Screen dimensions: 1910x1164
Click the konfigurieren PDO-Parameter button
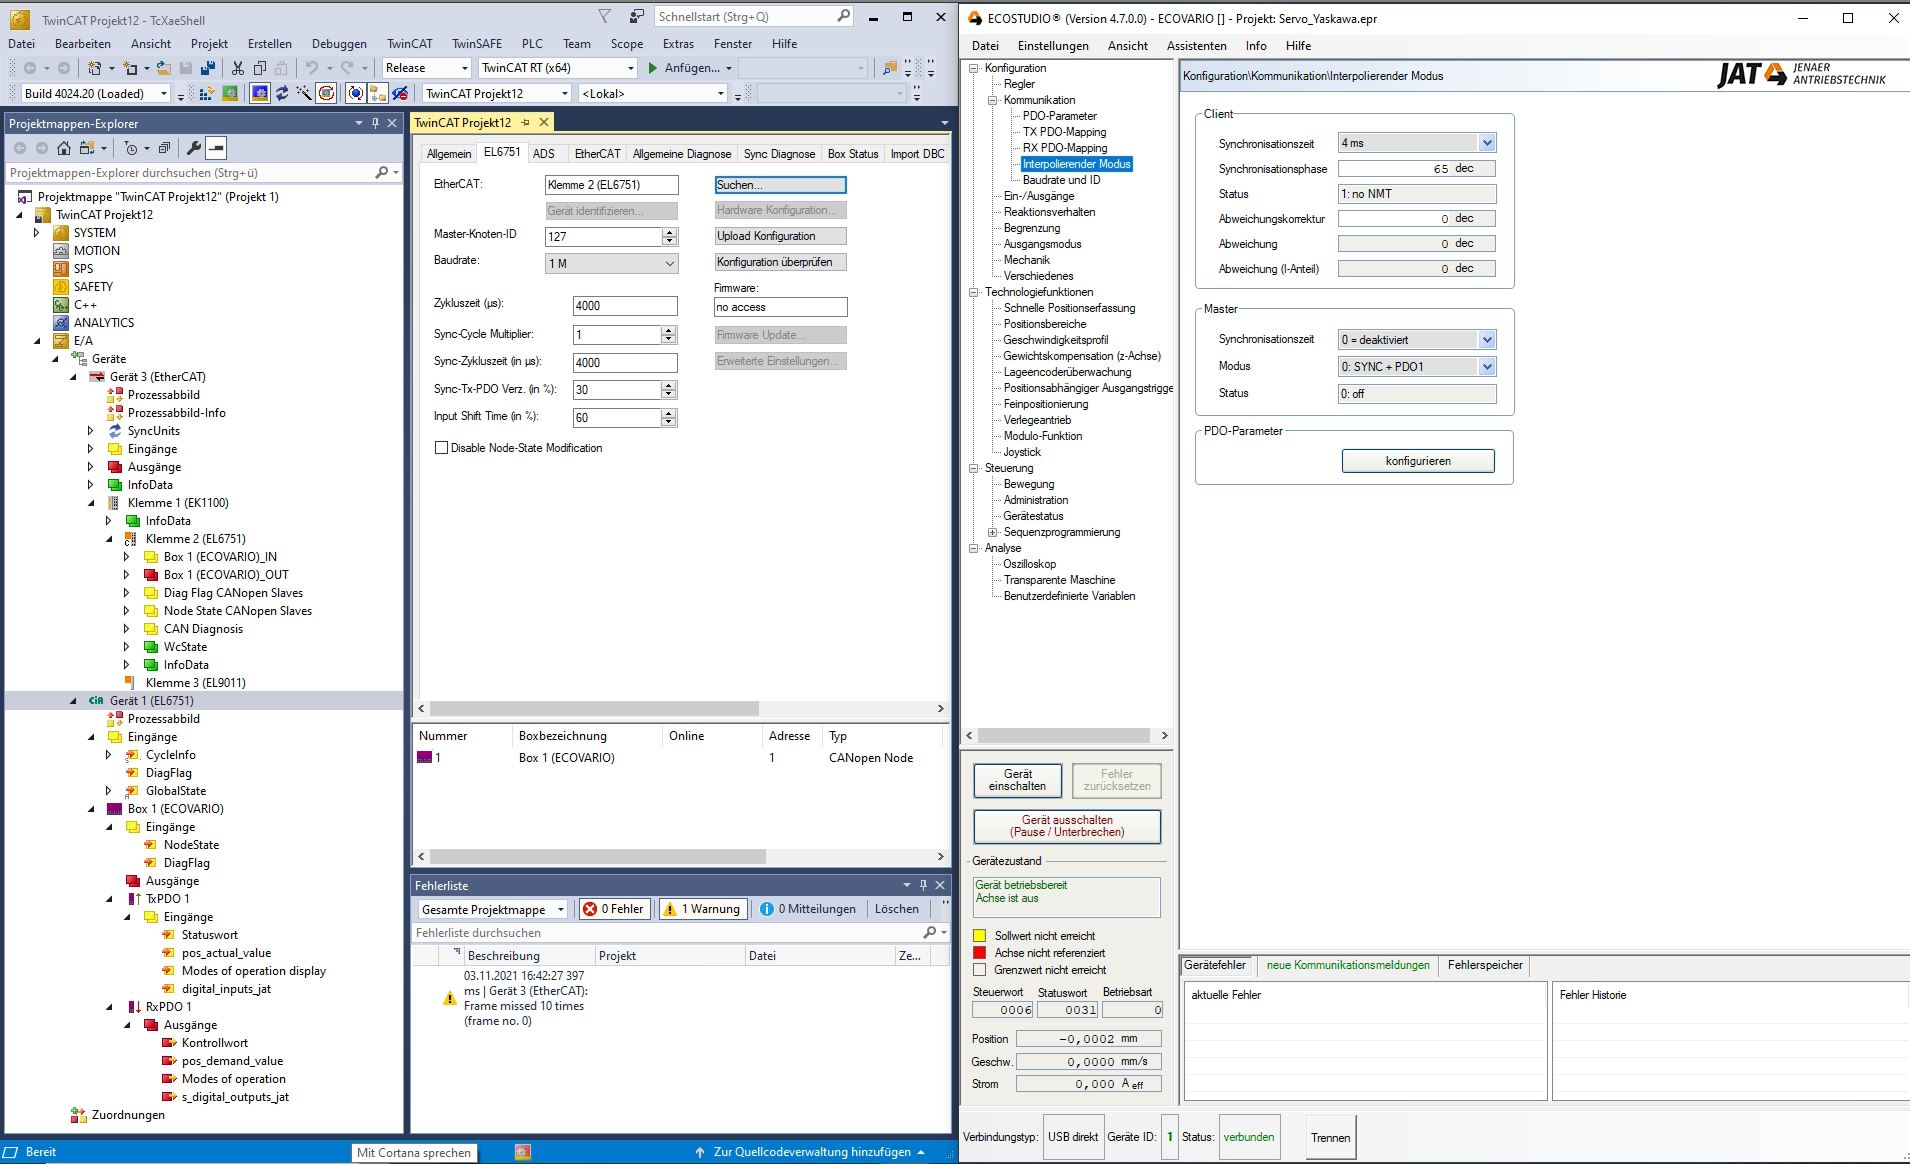pos(1418,461)
